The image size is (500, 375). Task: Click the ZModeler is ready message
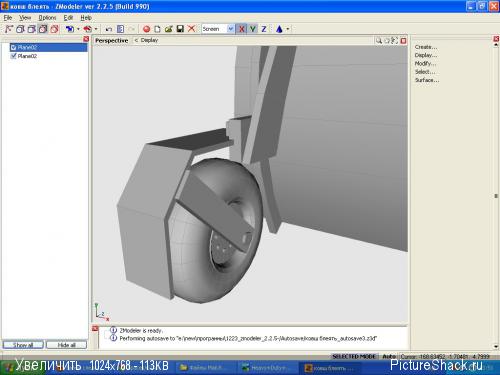point(141,331)
